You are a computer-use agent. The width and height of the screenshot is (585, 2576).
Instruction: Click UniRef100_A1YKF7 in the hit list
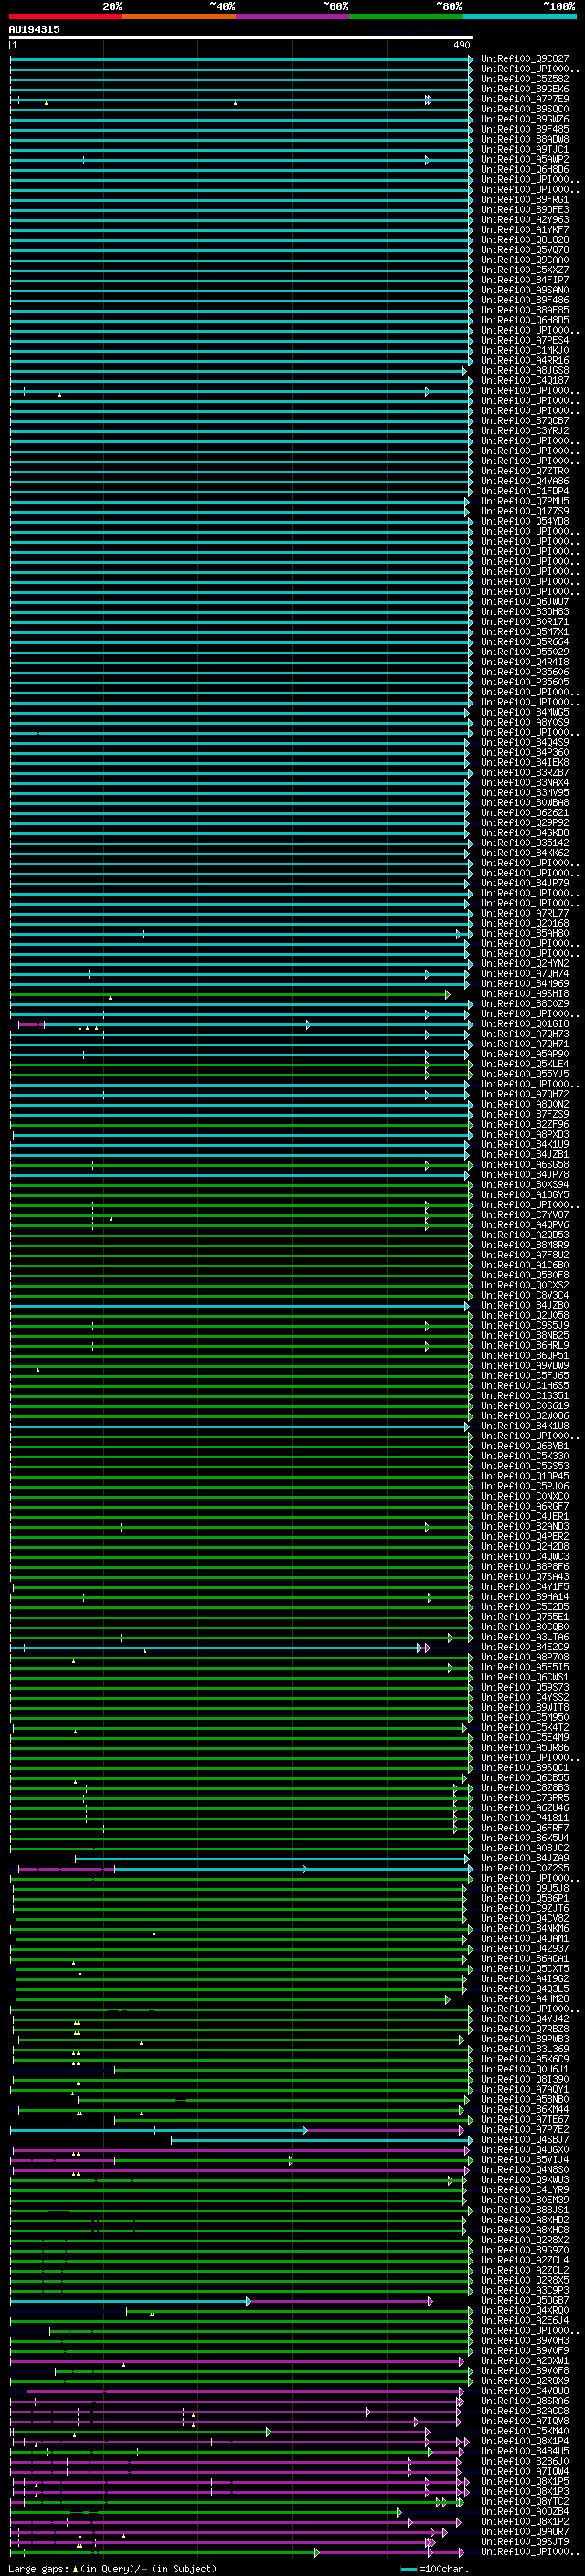pos(525,230)
